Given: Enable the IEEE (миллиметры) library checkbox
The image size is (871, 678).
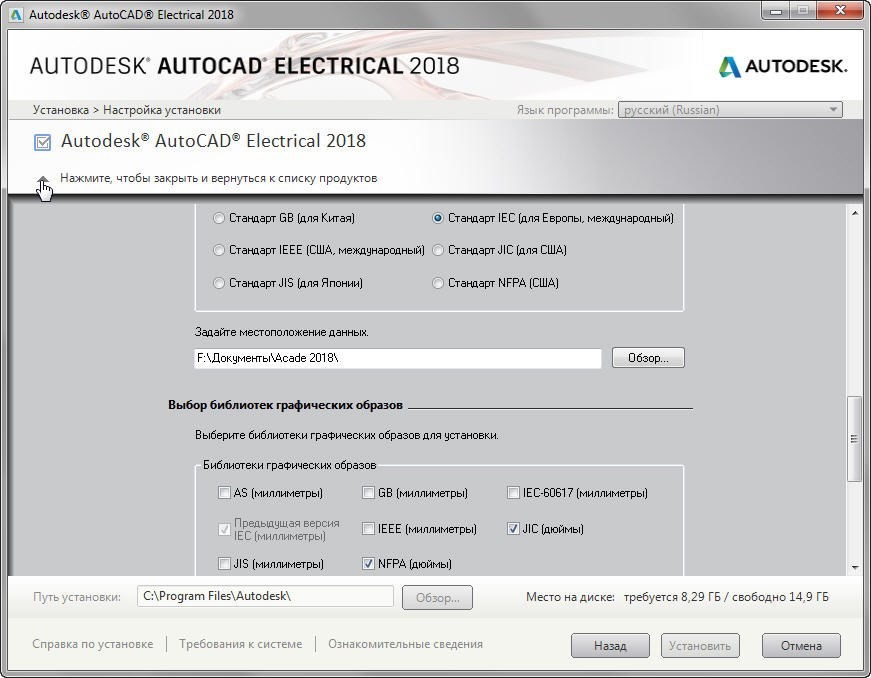Looking at the screenshot, I should (x=368, y=529).
